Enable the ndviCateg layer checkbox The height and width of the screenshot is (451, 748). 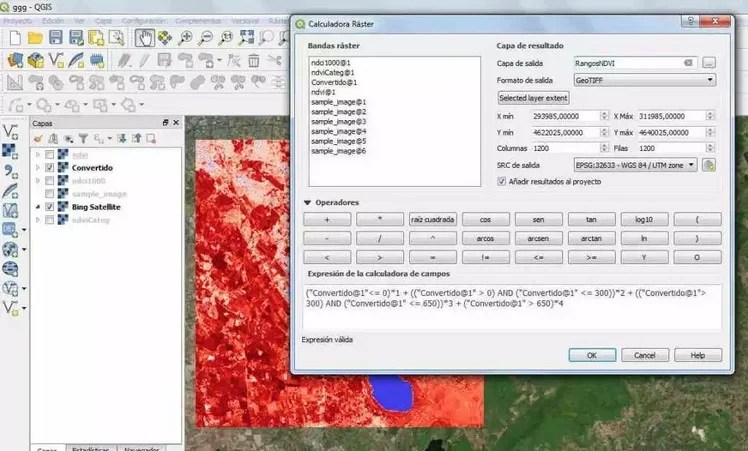point(49,220)
